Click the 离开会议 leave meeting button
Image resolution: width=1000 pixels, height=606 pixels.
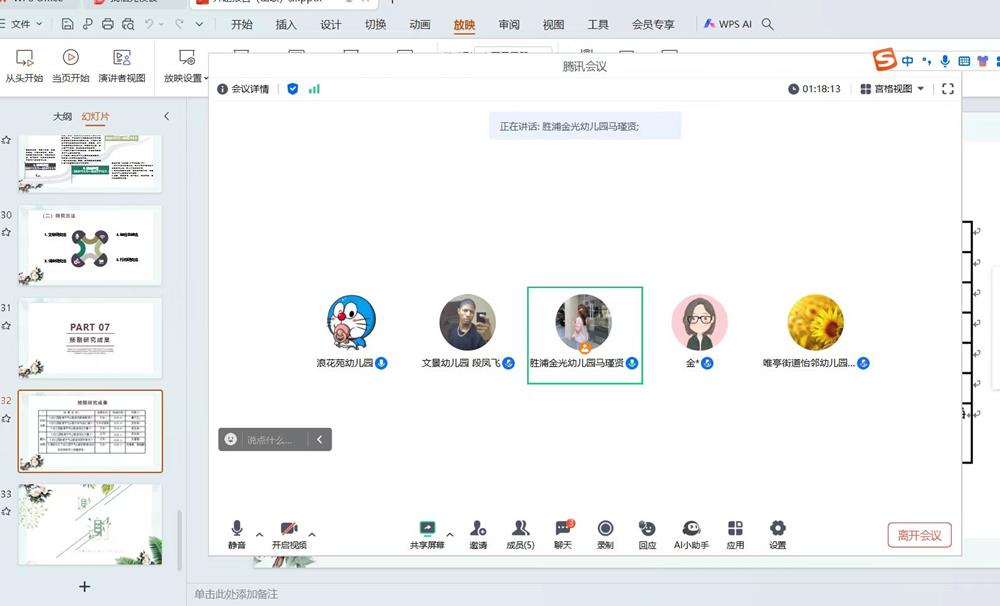[920, 535]
